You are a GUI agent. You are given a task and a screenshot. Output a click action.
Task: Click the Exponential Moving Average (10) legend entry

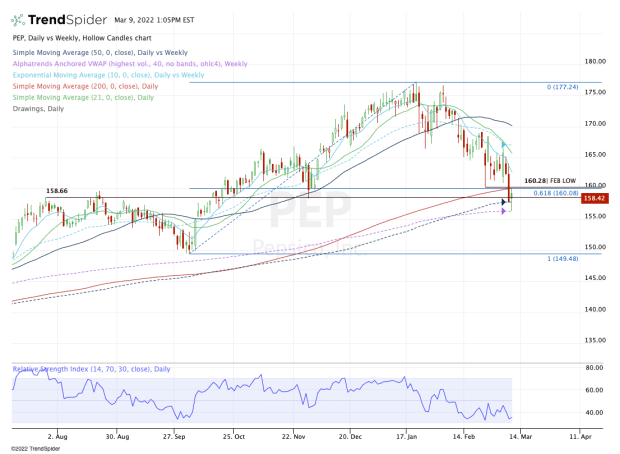pyautogui.click(x=108, y=75)
